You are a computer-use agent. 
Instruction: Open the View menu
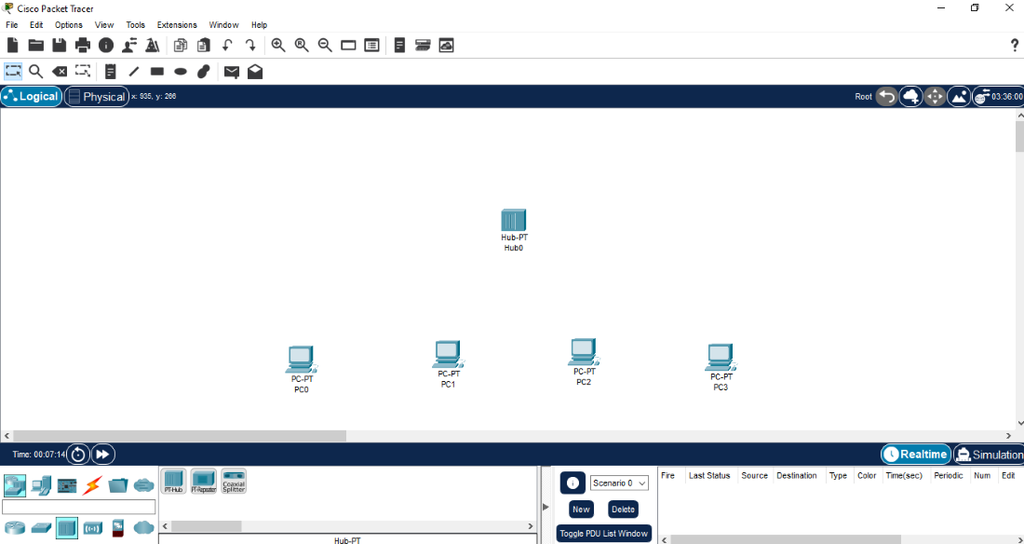[104, 25]
